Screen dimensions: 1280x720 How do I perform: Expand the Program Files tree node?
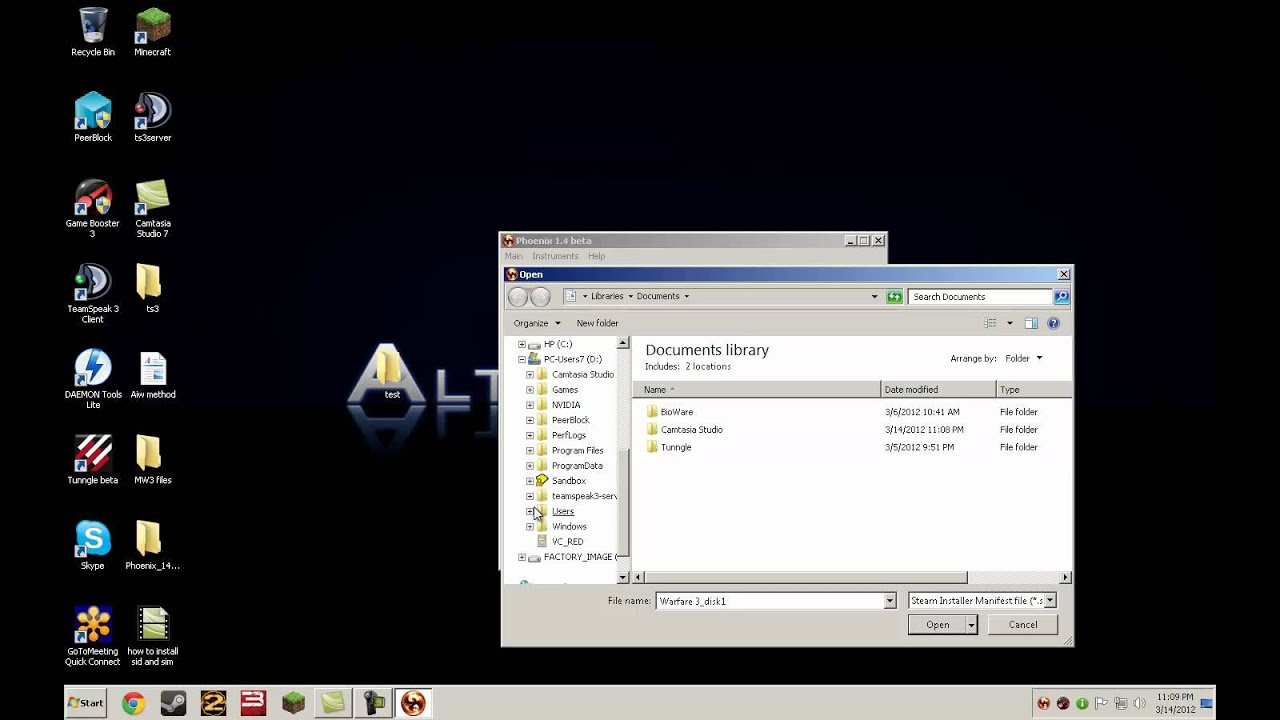(530, 450)
